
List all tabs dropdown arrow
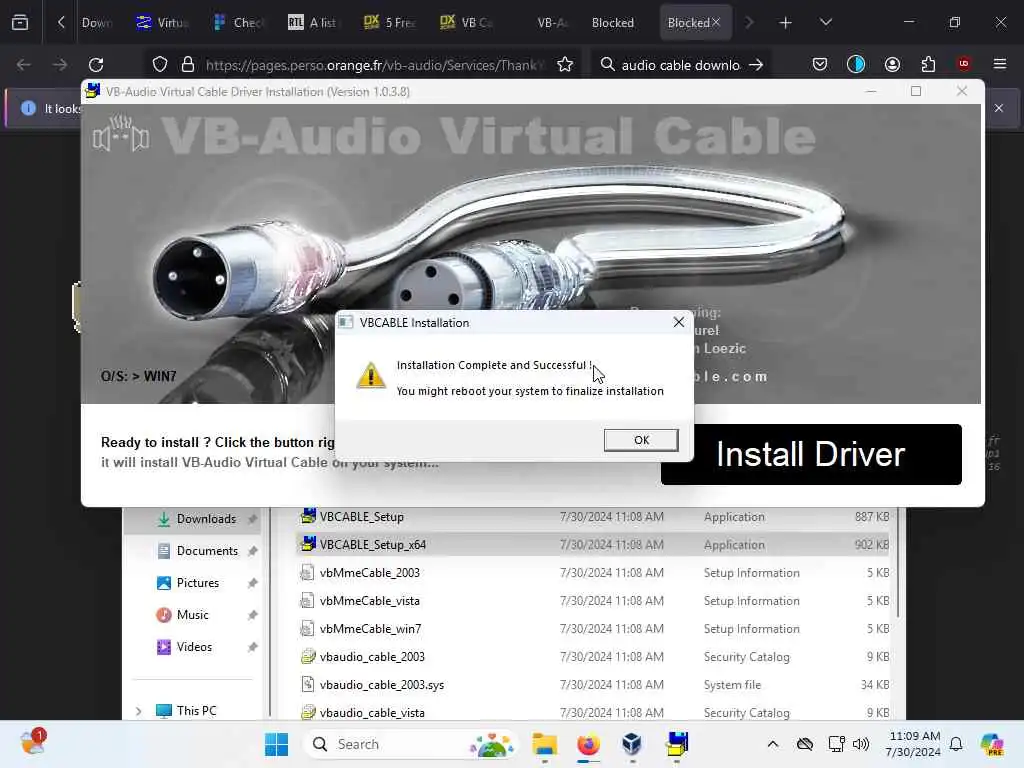click(825, 23)
